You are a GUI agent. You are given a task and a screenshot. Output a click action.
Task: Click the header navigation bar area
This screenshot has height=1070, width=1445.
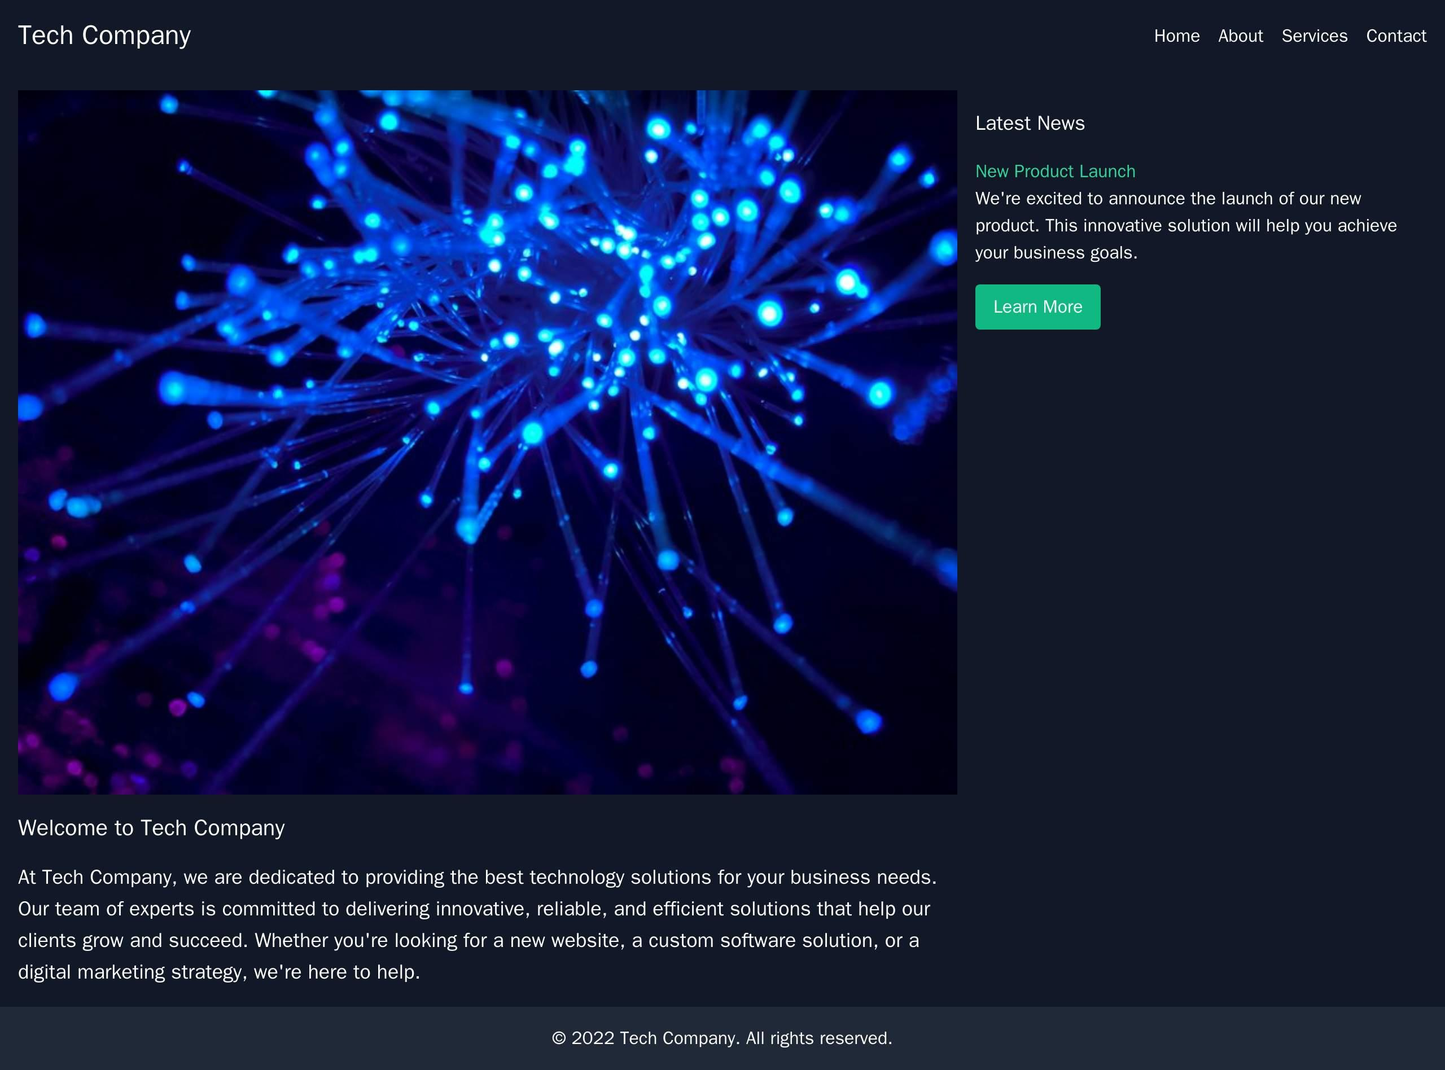tap(722, 36)
